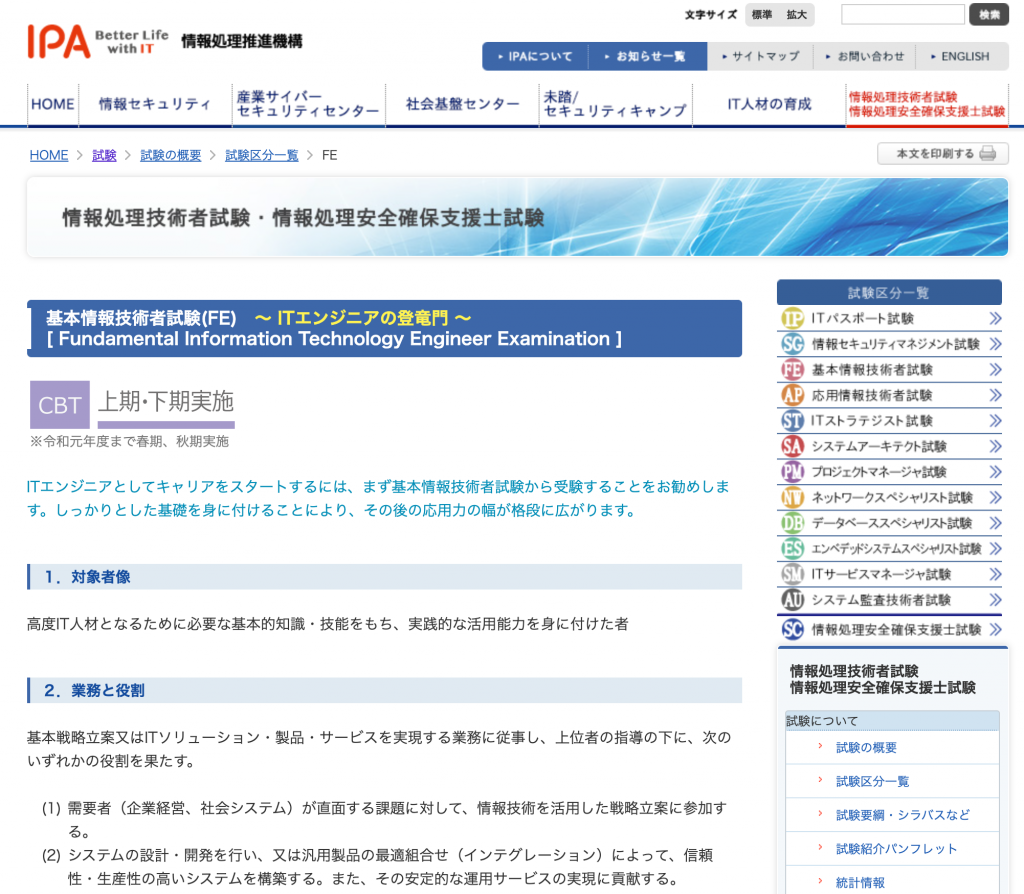
Task: Open the システム監査技術者試験 double-chevron arrow
Action: 995,599
